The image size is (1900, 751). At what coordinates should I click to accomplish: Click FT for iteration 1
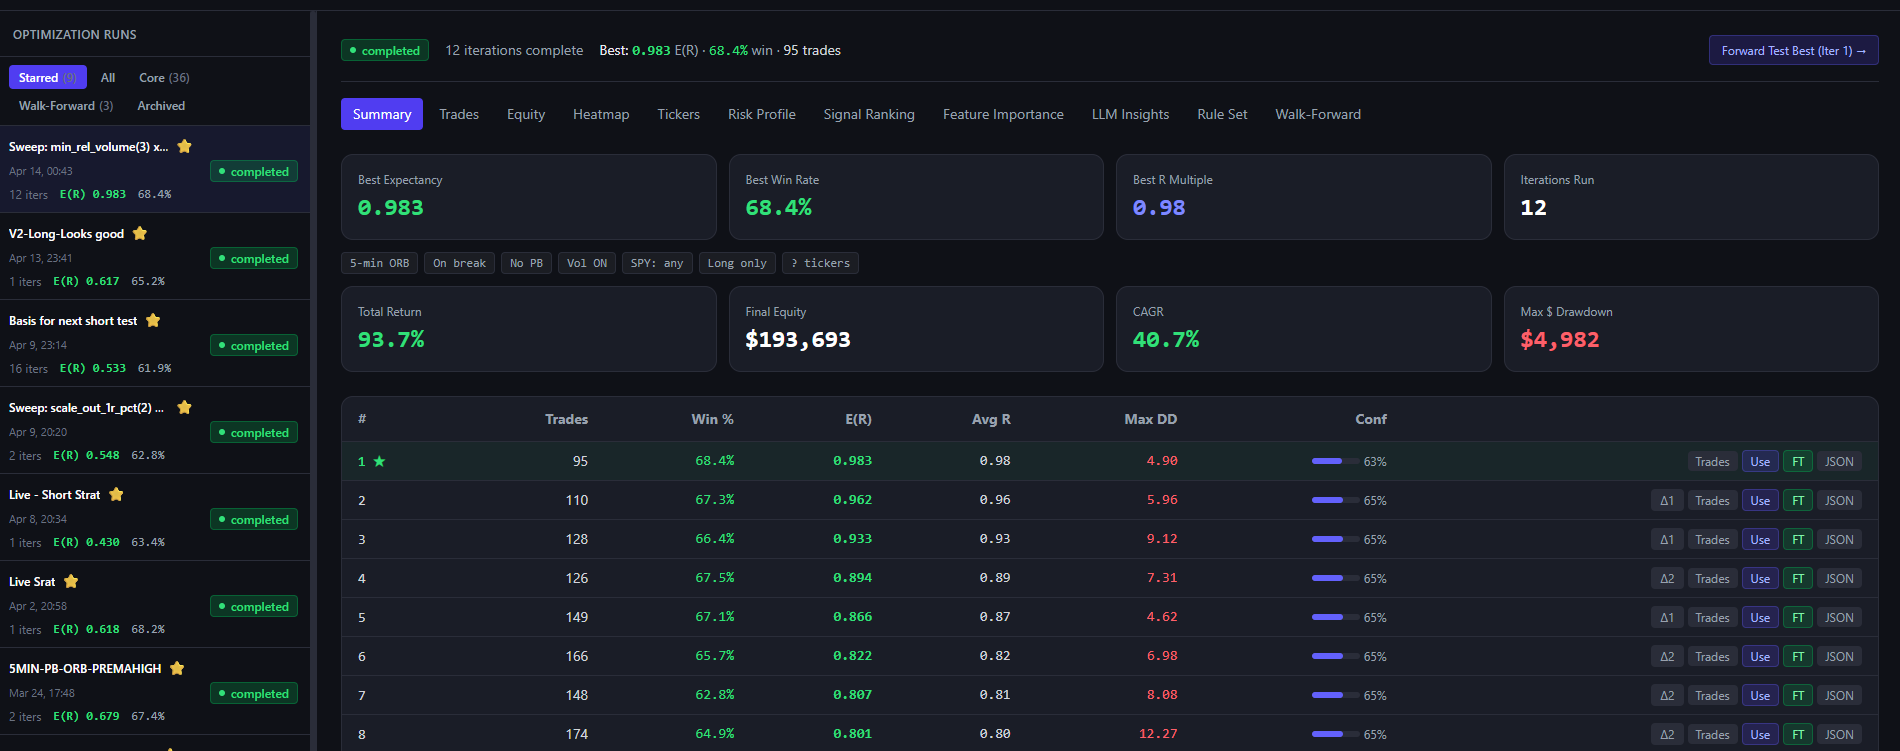coord(1798,461)
